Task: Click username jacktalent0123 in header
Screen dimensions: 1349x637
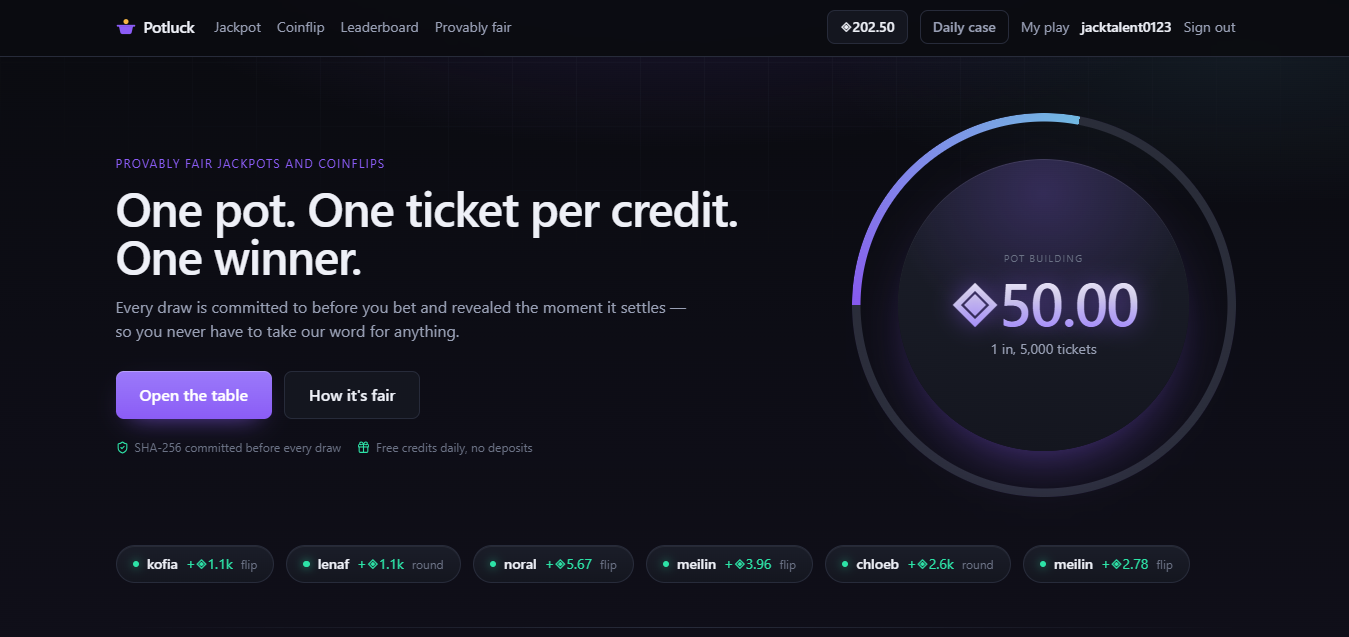Action: (x=1126, y=27)
